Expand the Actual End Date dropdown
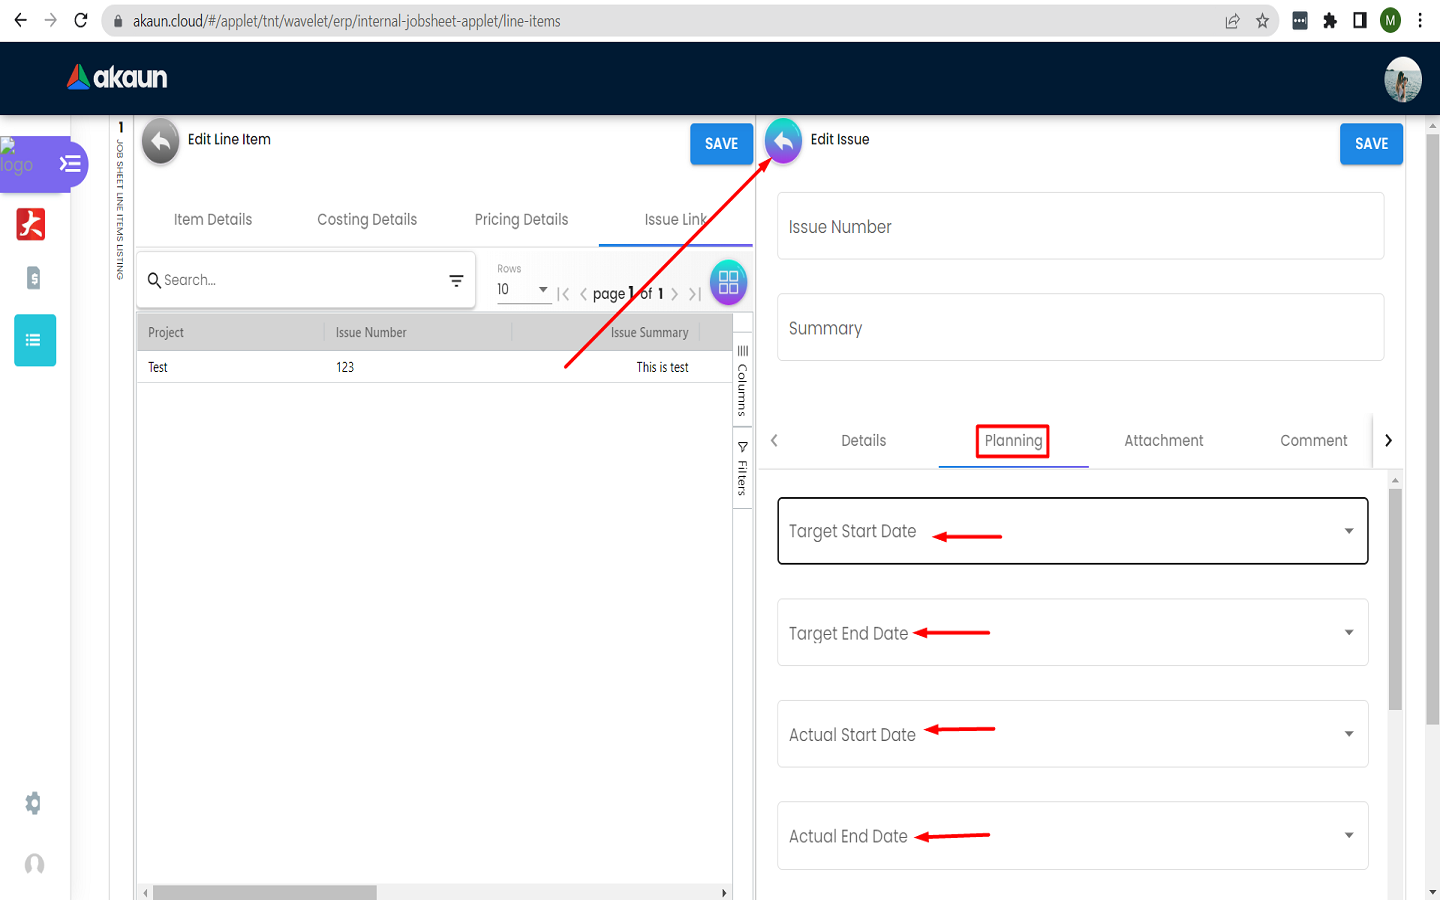 click(x=1348, y=835)
